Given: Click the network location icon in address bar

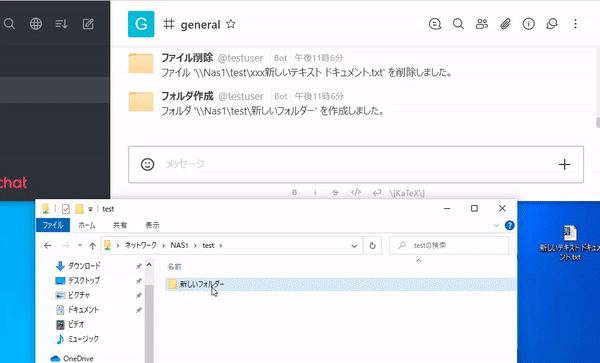Looking at the screenshot, I should (x=108, y=245).
